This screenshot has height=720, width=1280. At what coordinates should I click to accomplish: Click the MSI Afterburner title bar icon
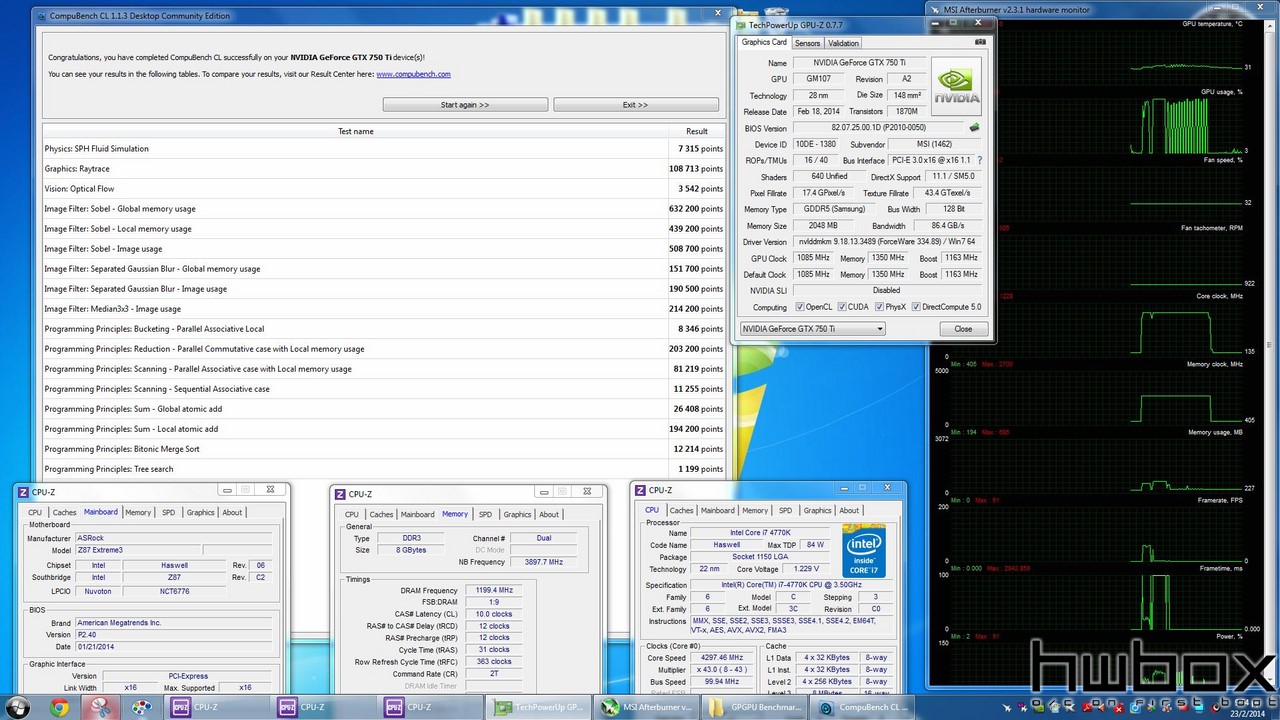tap(935, 10)
